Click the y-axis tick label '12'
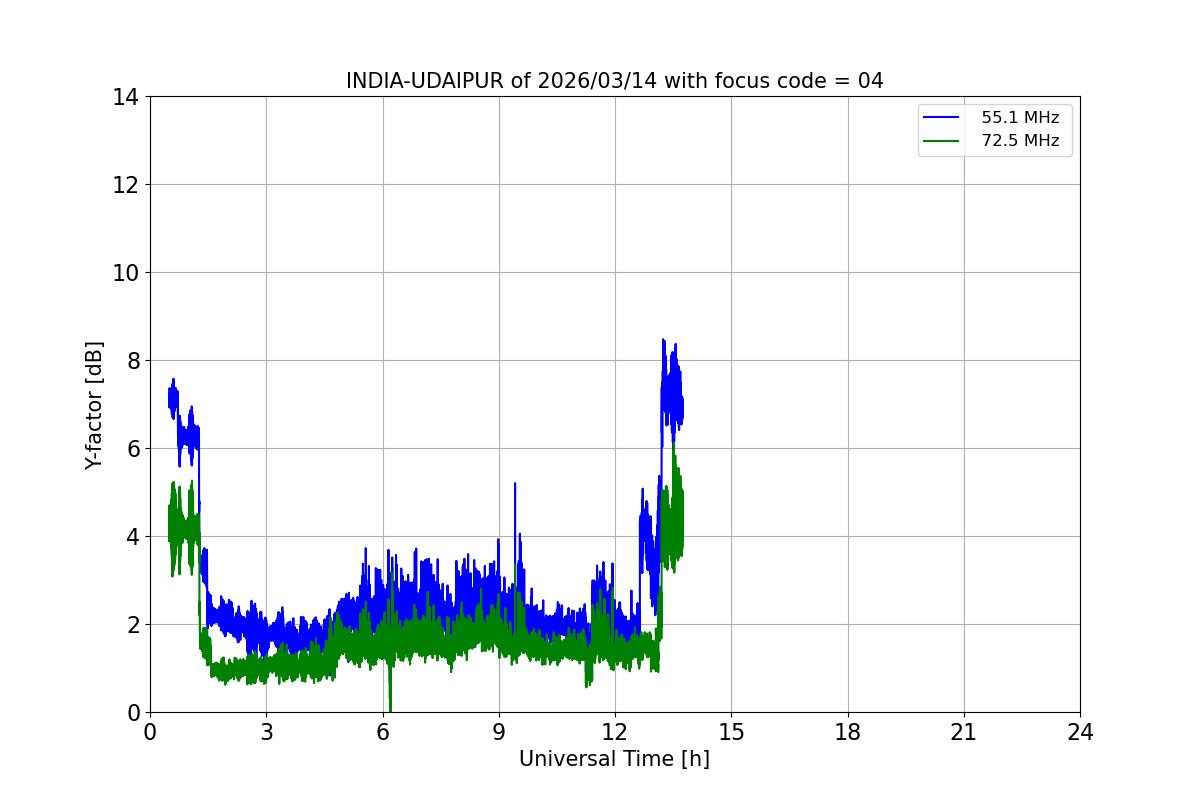The image size is (1200, 800). point(126,185)
